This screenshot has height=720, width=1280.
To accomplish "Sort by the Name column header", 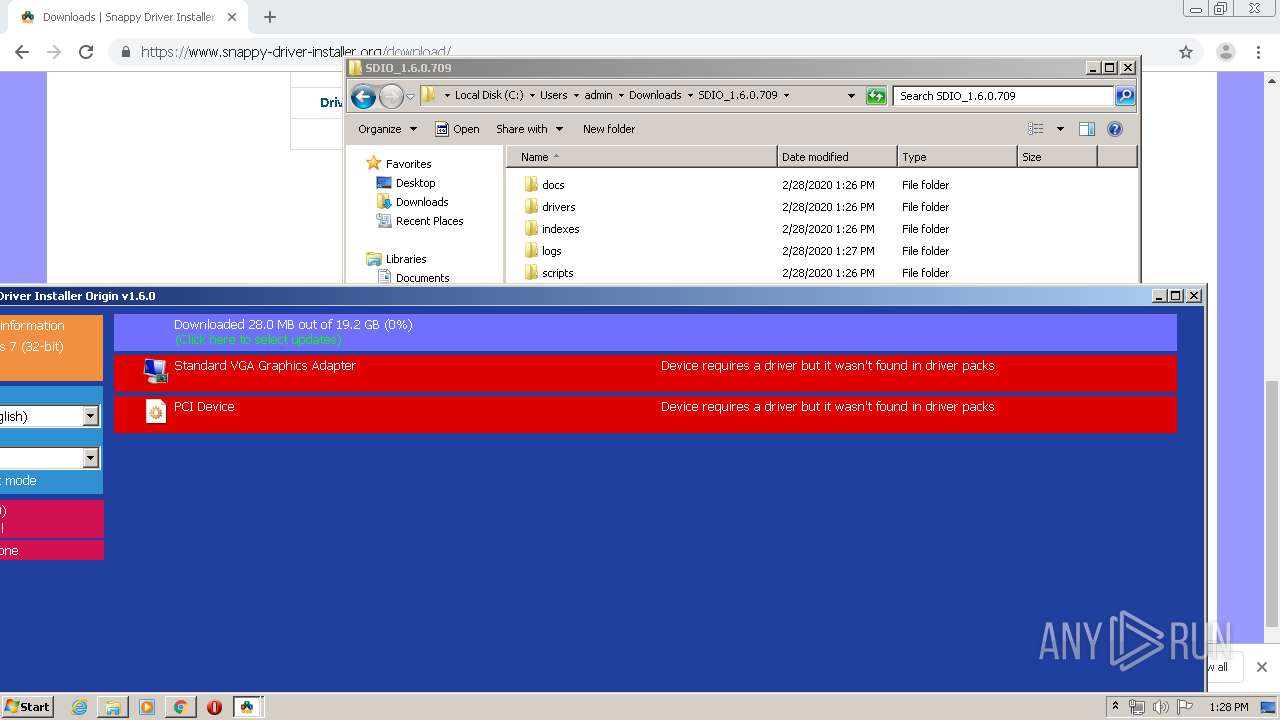I will 641,157.
